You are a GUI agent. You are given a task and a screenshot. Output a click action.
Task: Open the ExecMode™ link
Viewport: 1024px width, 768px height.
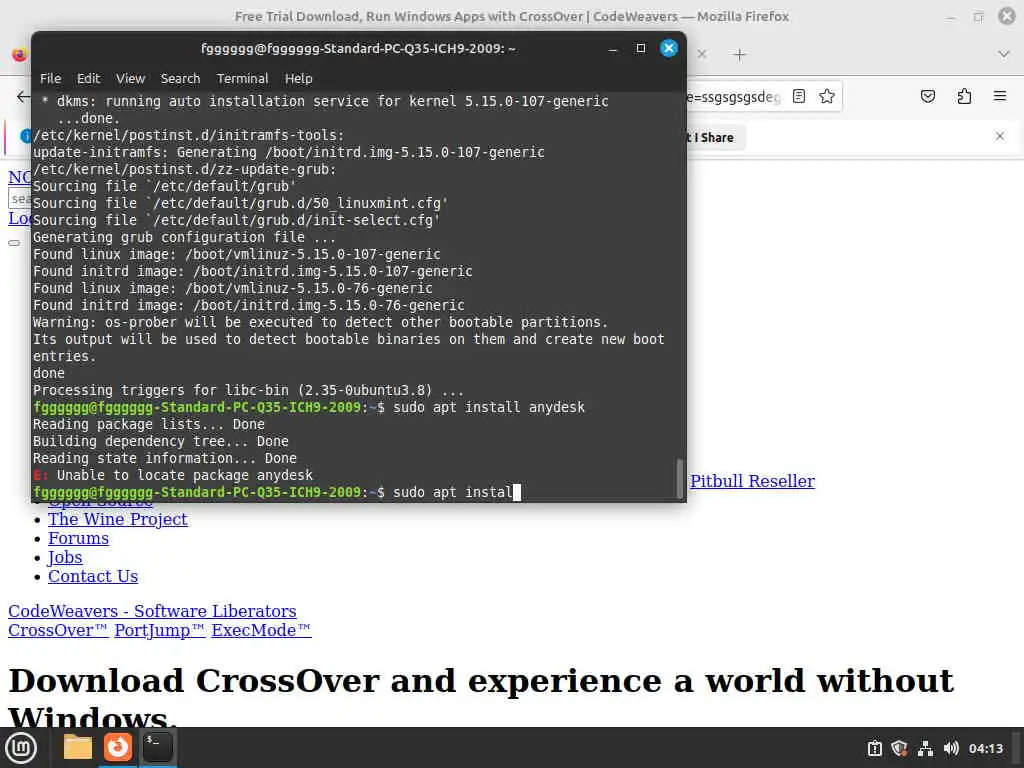tap(261, 630)
